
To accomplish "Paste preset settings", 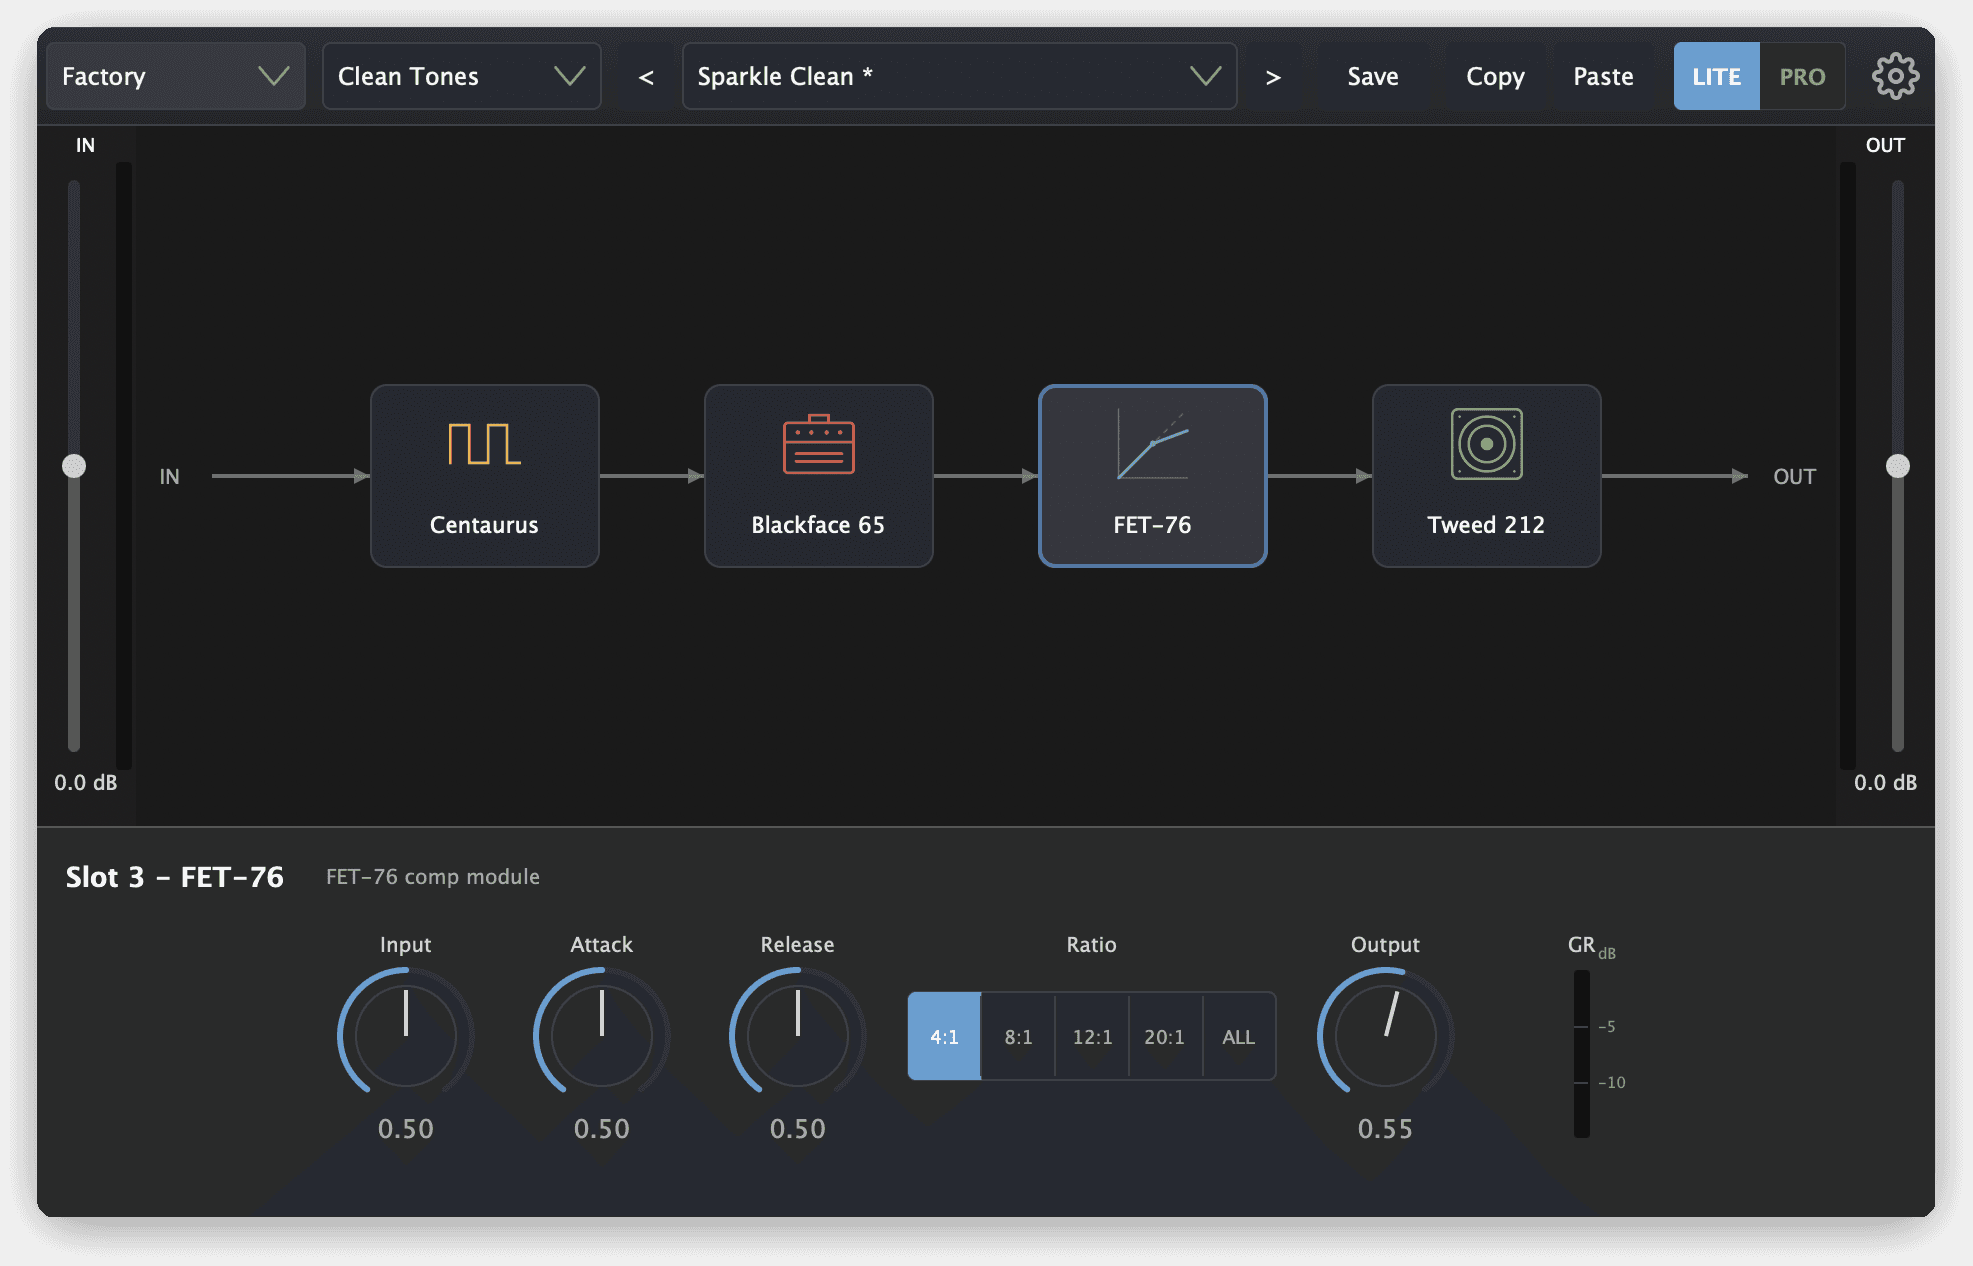I will [x=1603, y=77].
